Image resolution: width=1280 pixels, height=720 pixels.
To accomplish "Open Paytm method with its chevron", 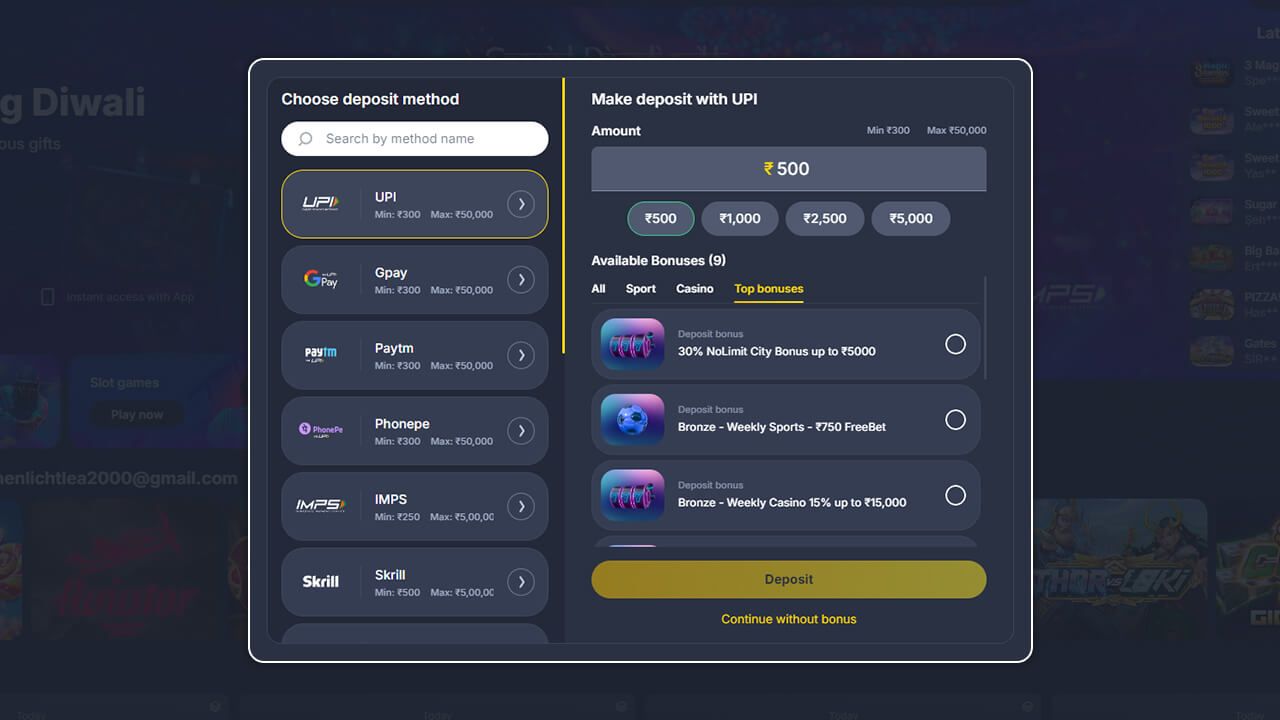I will (520, 355).
